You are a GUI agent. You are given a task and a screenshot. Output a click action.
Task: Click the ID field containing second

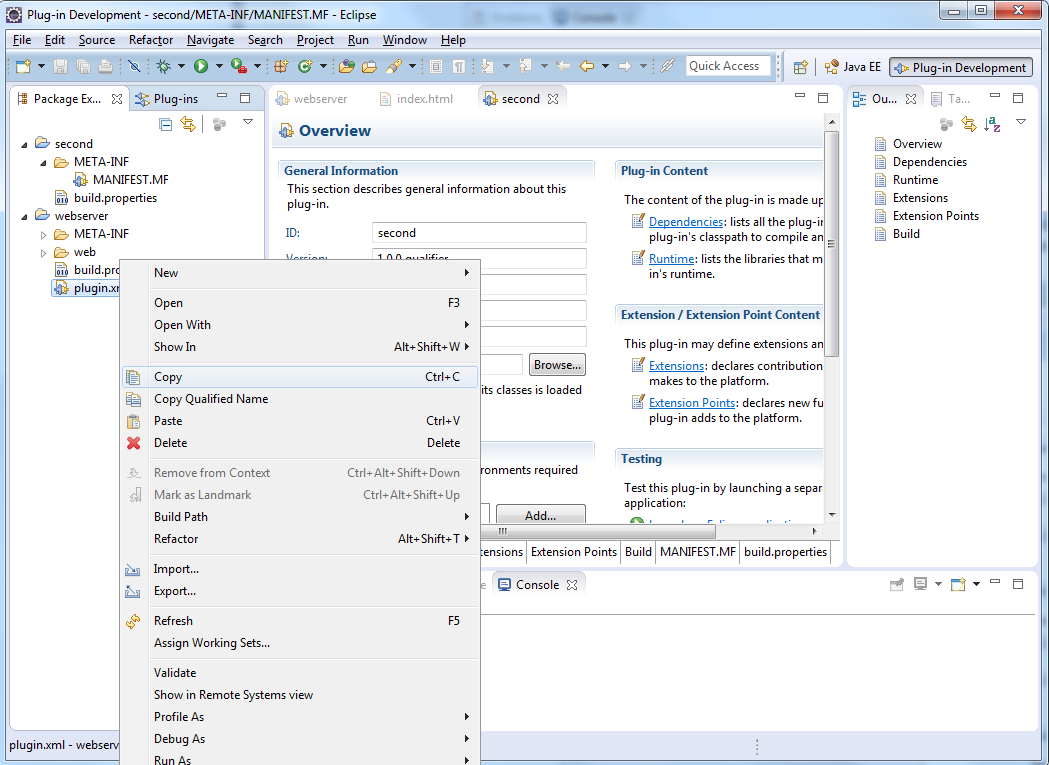click(x=479, y=232)
